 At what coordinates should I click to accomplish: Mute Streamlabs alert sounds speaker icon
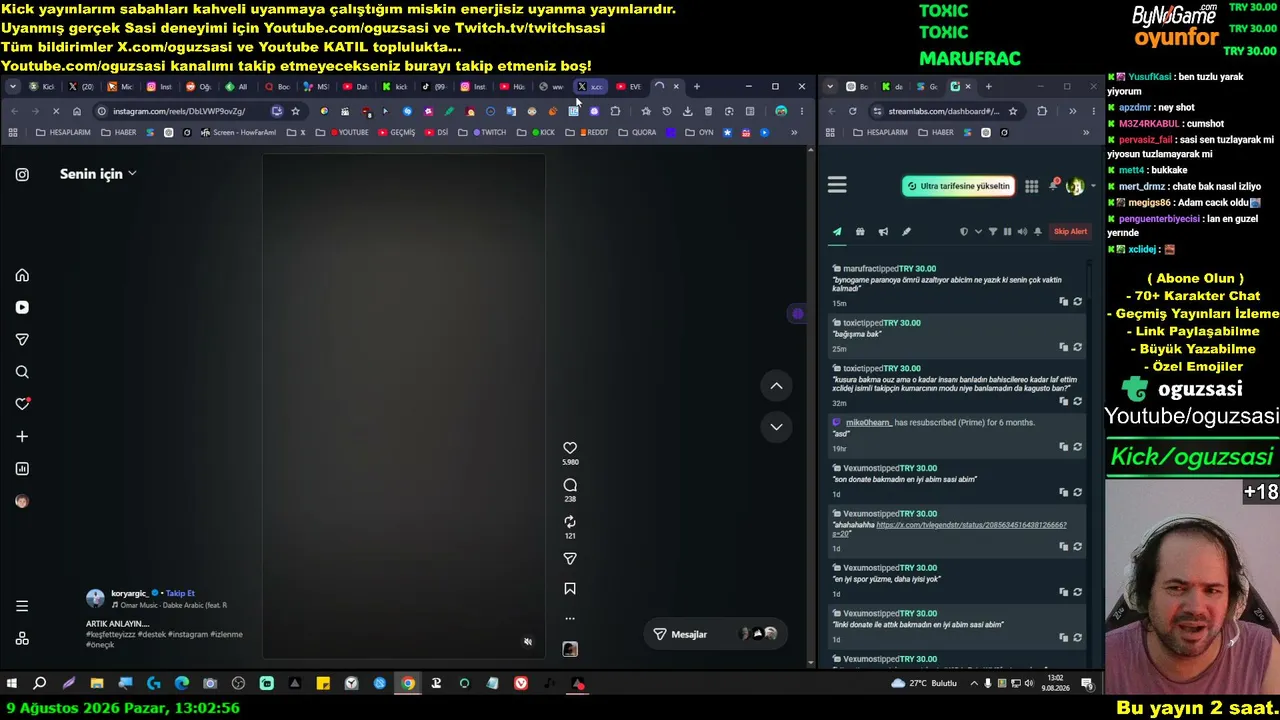[1022, 232]
